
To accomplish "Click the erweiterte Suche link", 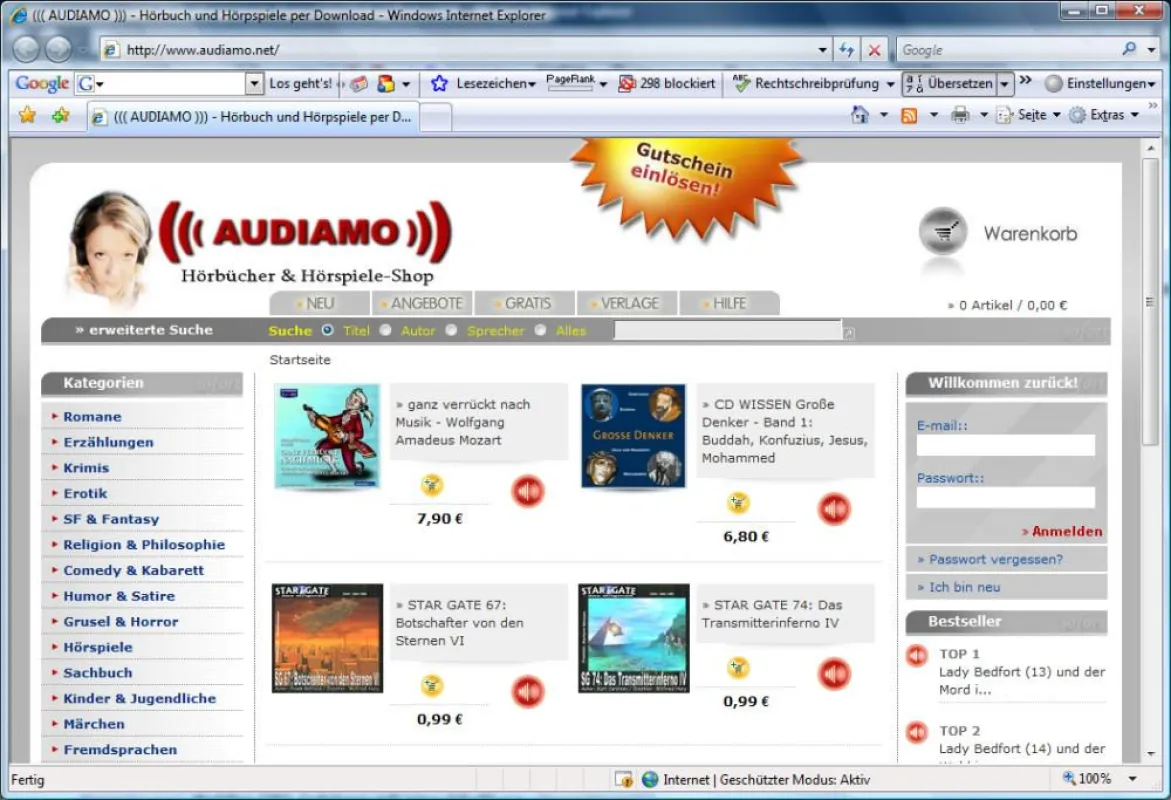I will coord(144,329).
